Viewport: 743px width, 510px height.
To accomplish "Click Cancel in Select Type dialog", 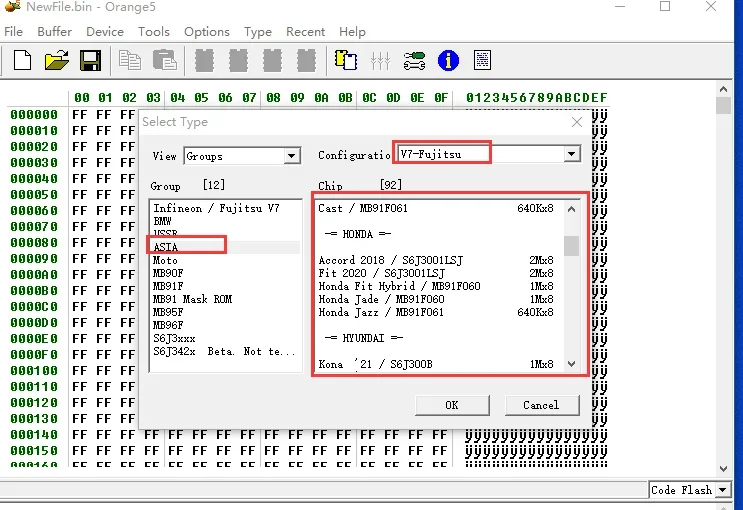I will pyautogui.click(x=542, y=405).
